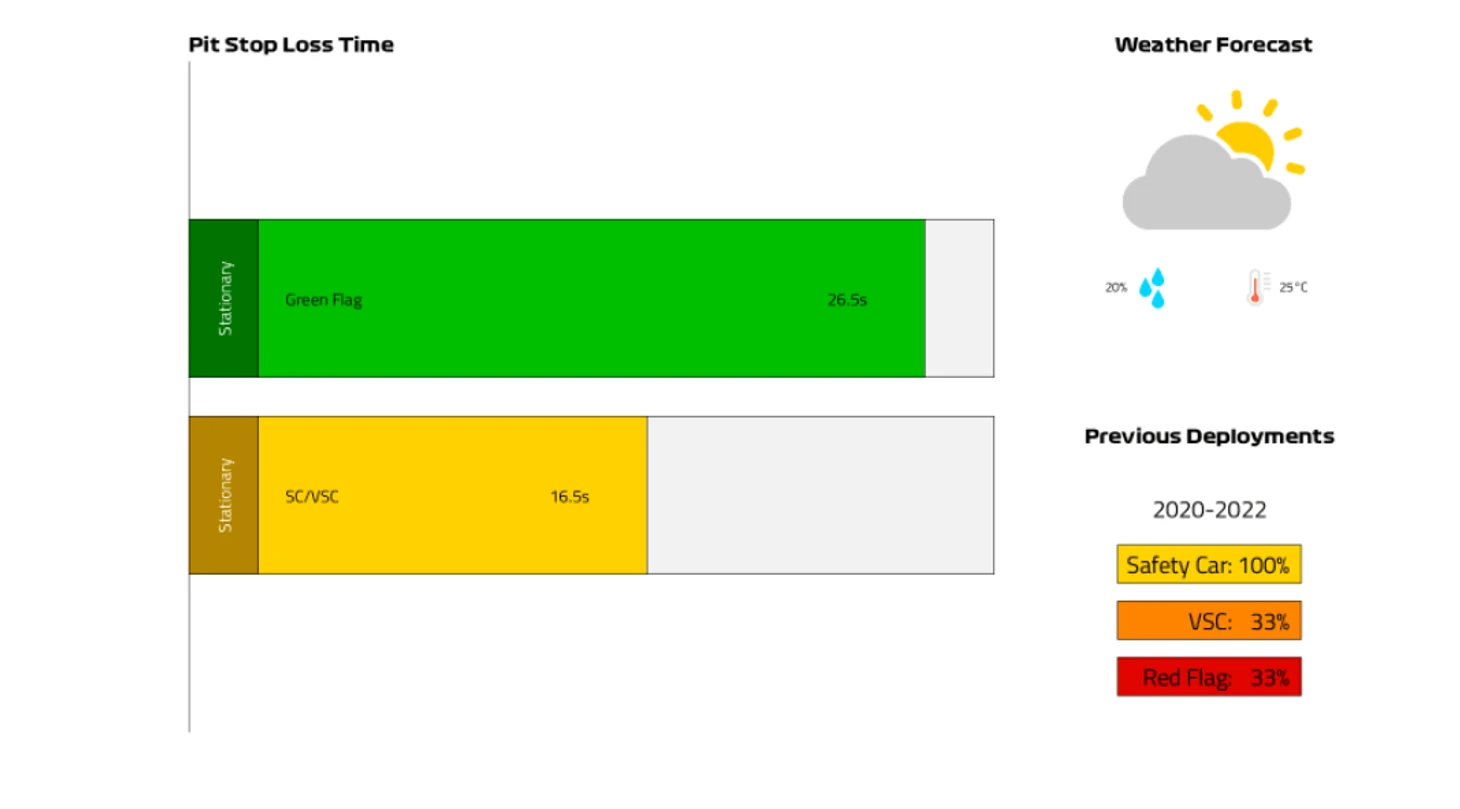Click the Red Flag: 33% box

(1208, 677)
